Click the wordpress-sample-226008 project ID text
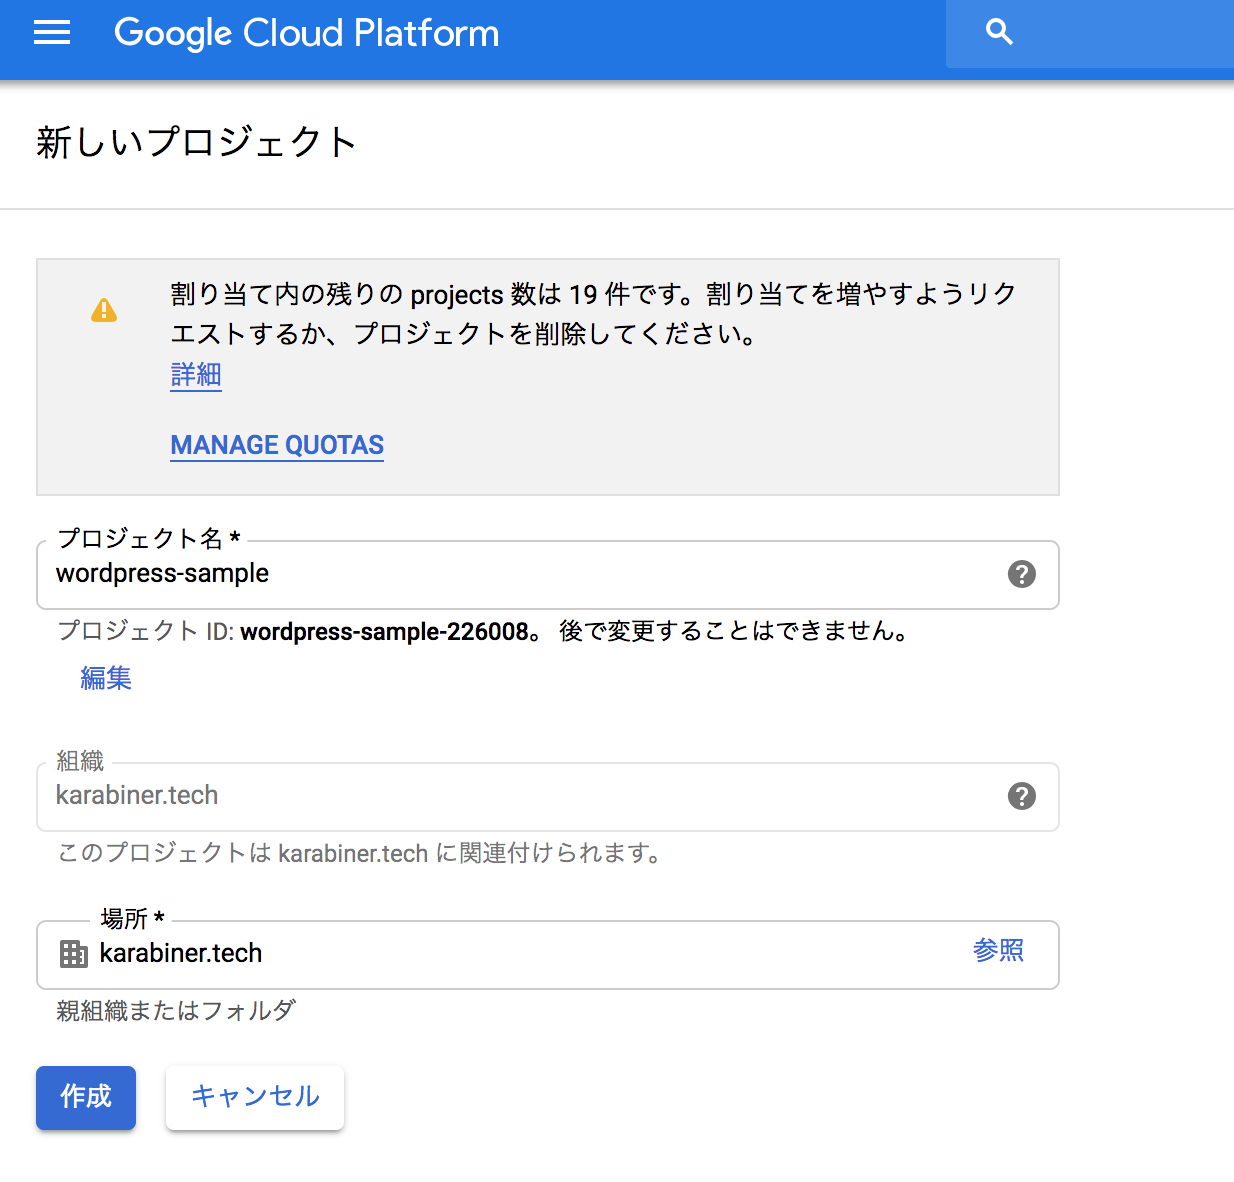The height and width of the screenshot is (1182, 1234). (384, 632)
